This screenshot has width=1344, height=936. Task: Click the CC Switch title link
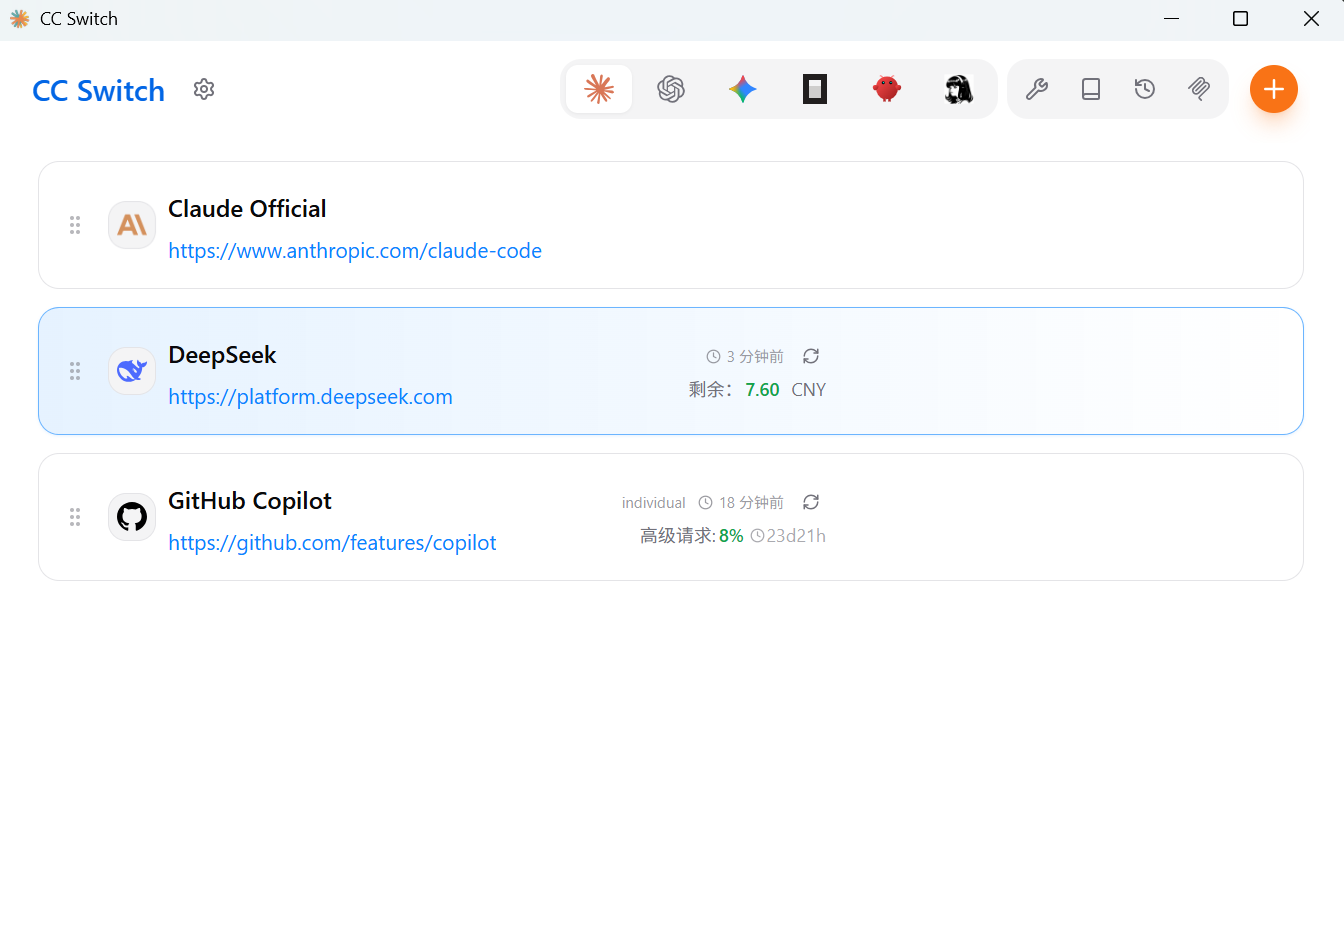pos(98,90)
